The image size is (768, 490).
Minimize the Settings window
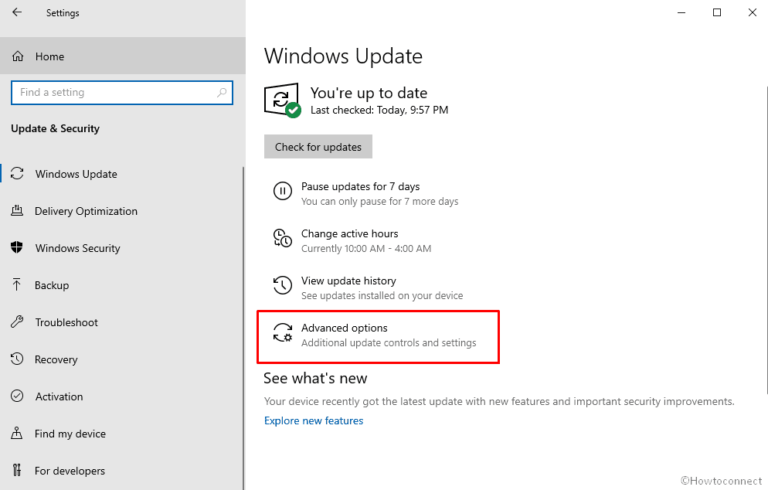tap(681, 12)
